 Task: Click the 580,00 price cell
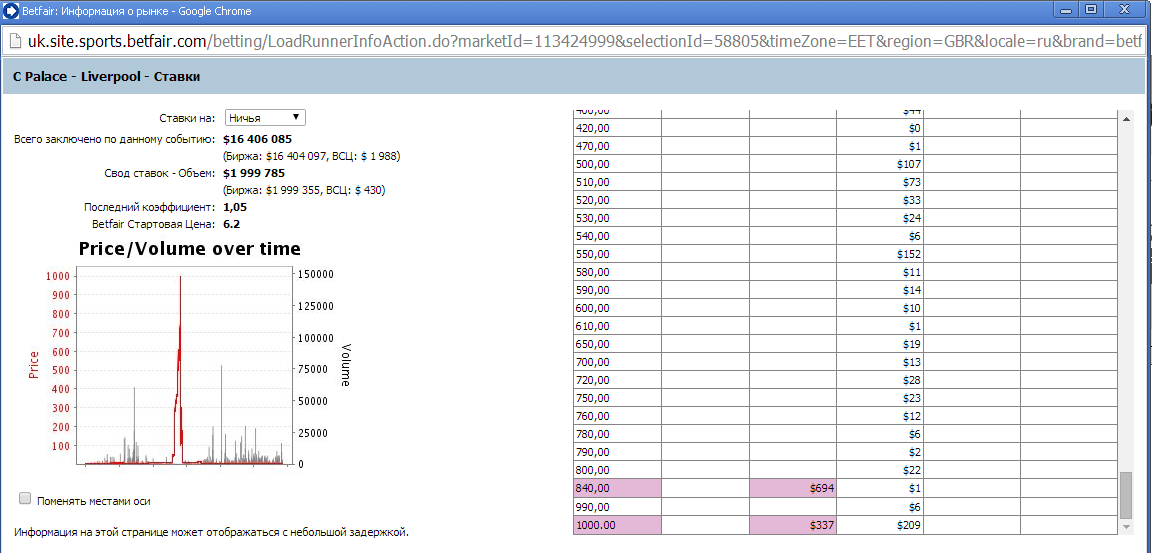tap(617, 272)
